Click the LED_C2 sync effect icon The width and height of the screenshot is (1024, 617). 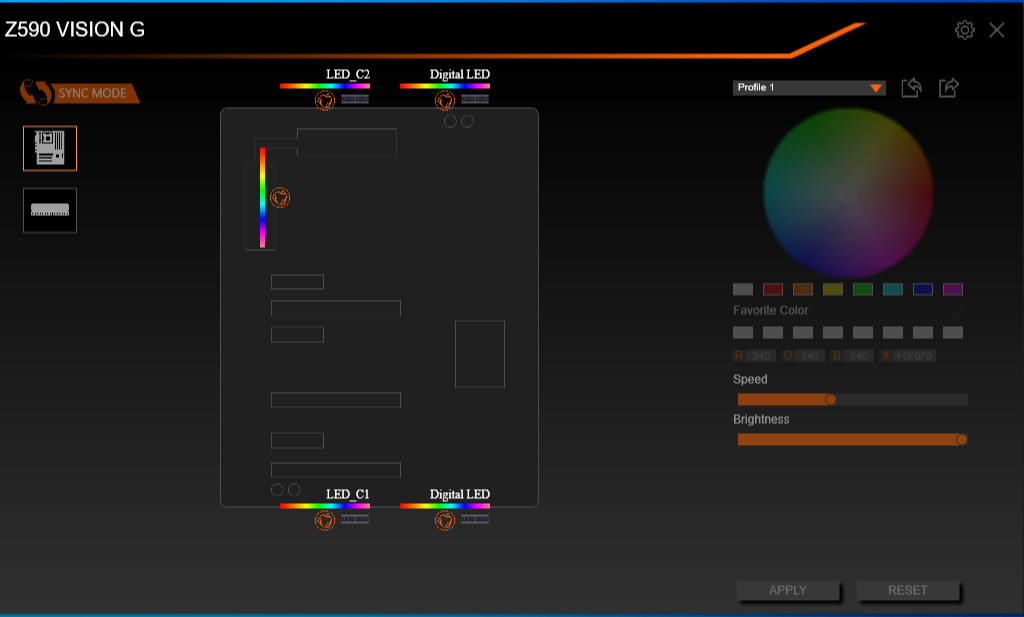coord(325,101)
